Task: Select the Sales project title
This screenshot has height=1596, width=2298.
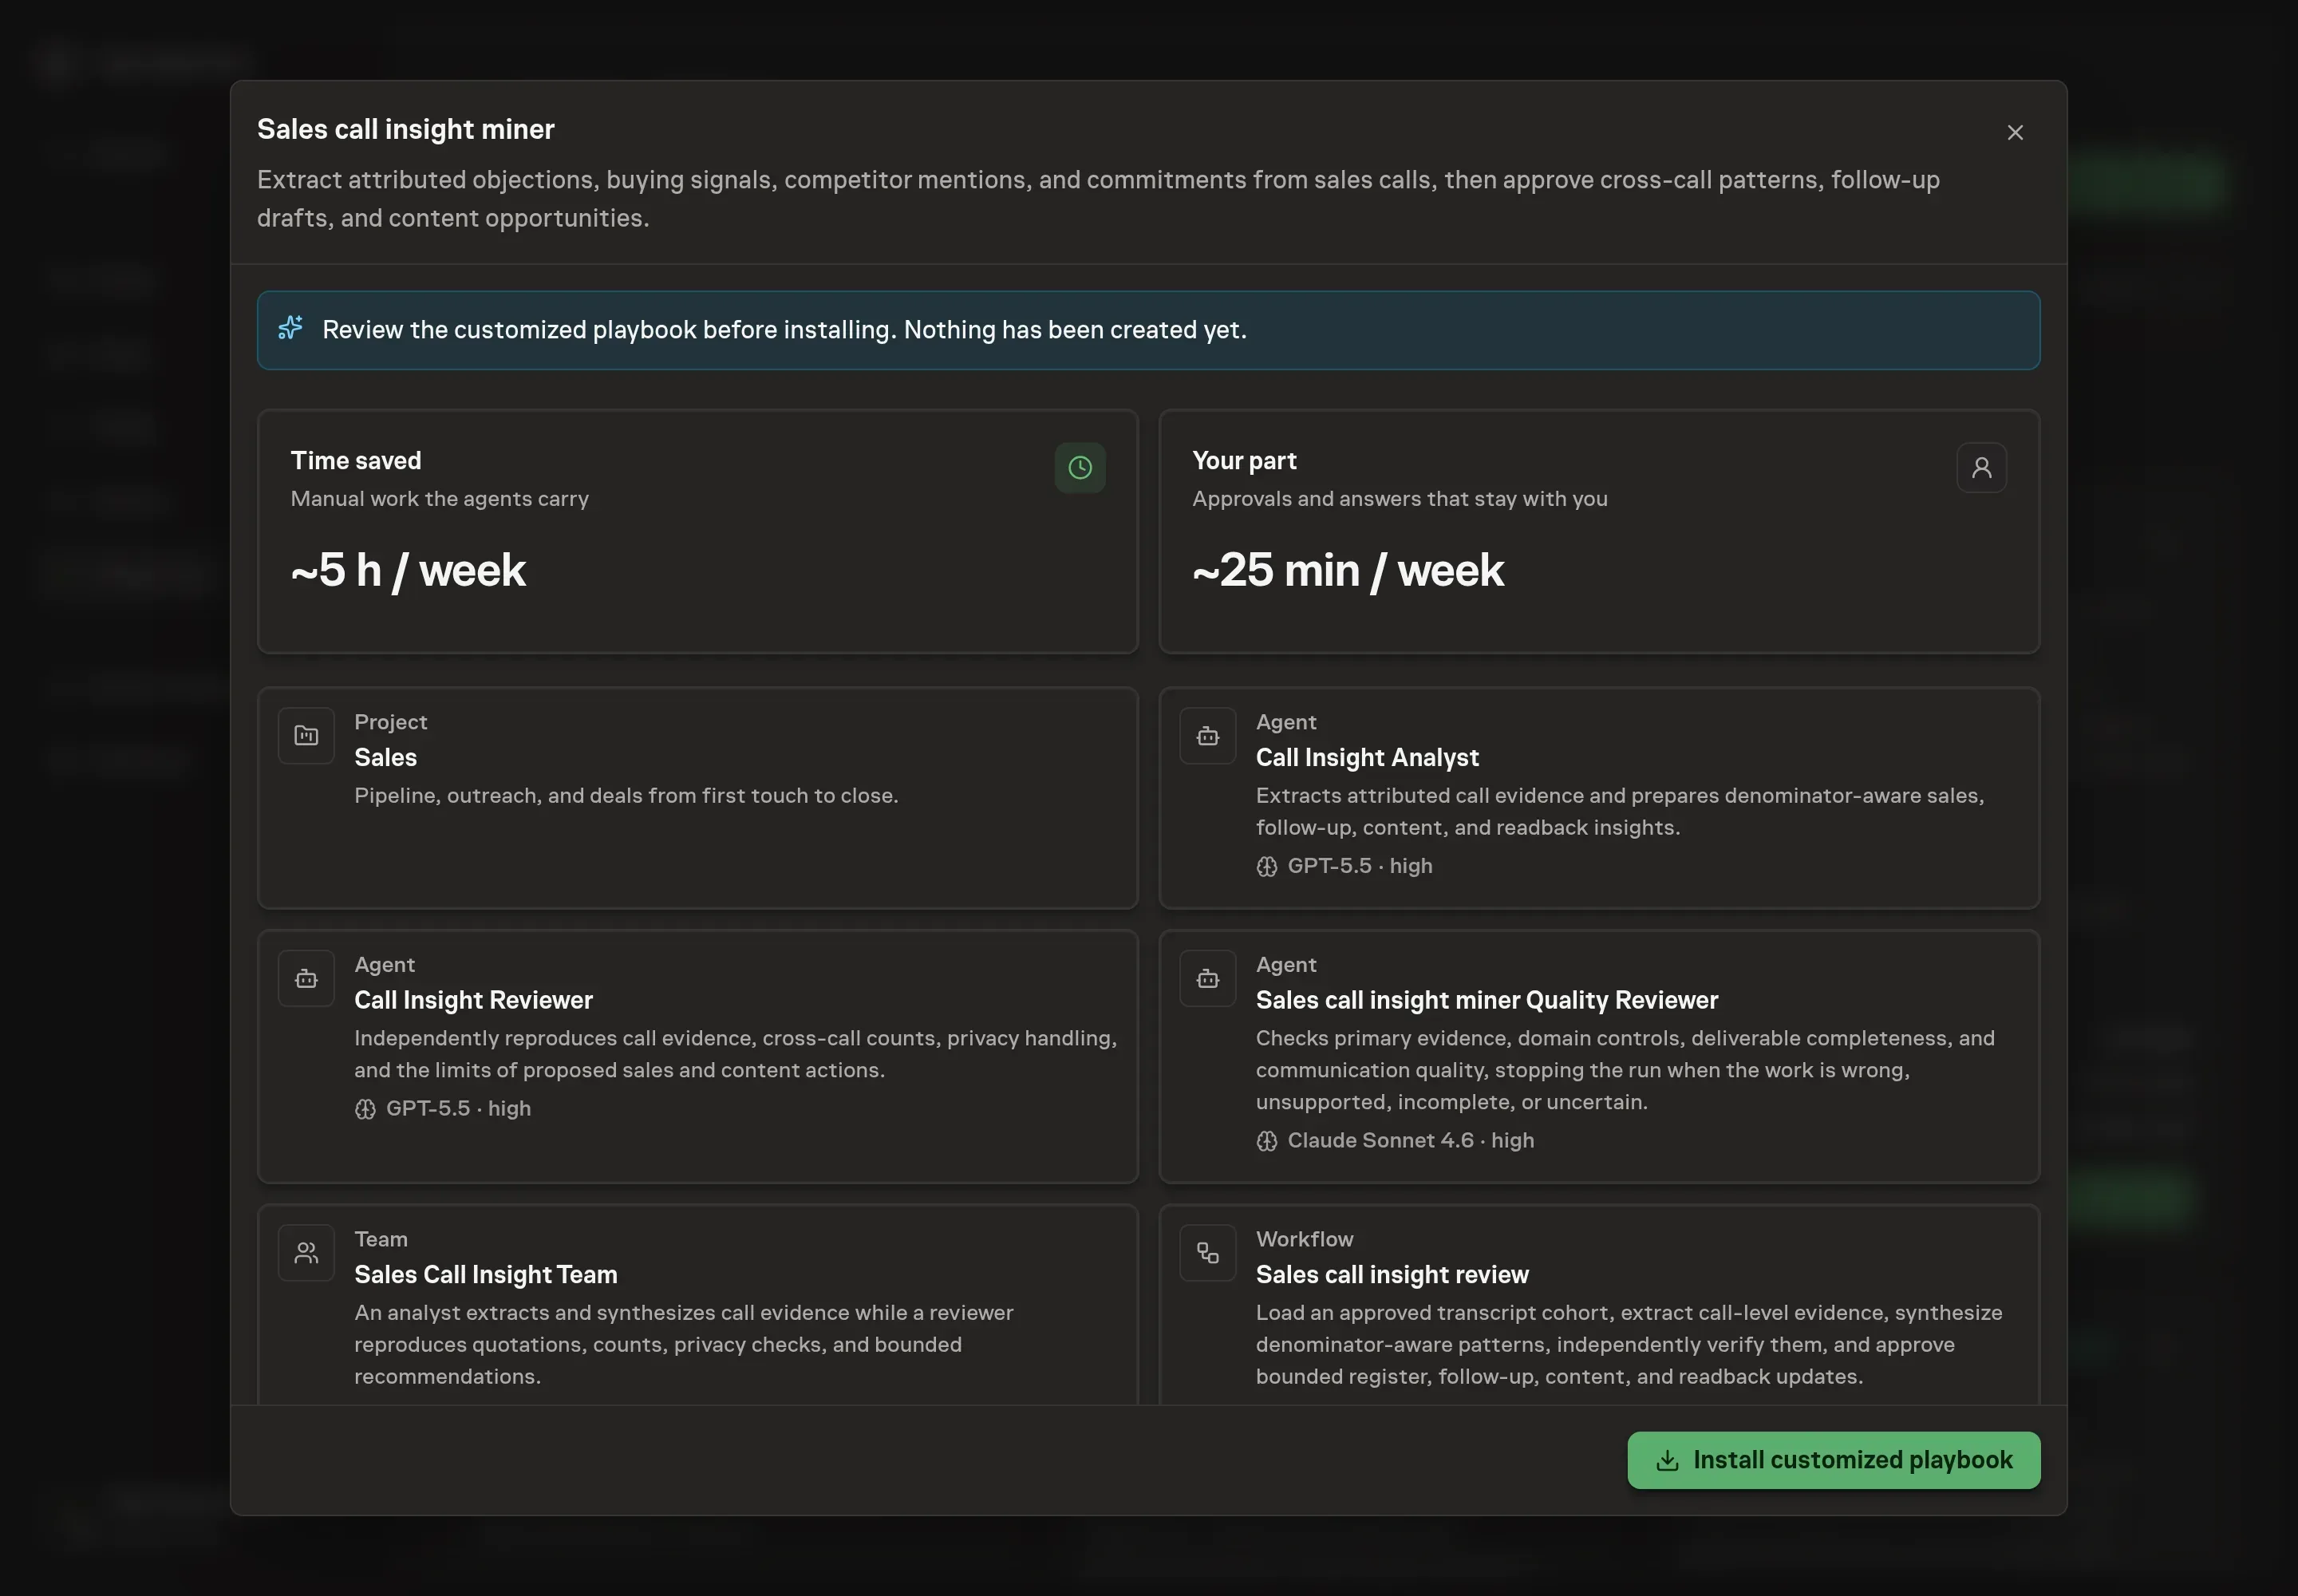Action: pos(385,757)
